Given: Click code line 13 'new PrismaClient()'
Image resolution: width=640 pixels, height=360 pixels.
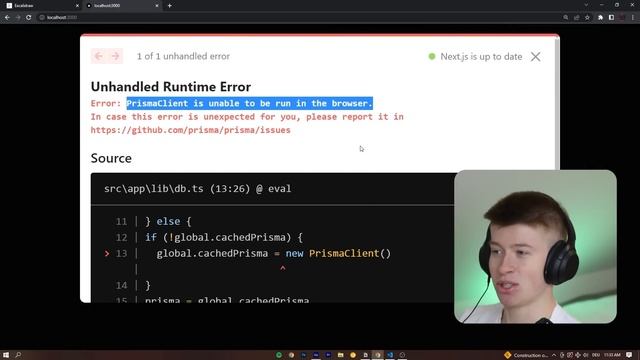Looking at the screenshot, I should pyautogui.click(x=273, y=253).
